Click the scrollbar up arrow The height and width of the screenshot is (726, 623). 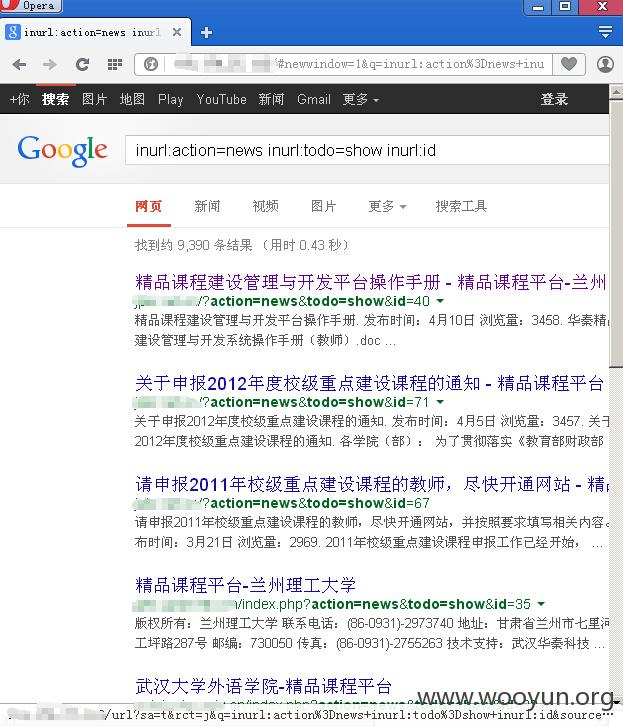616,92
